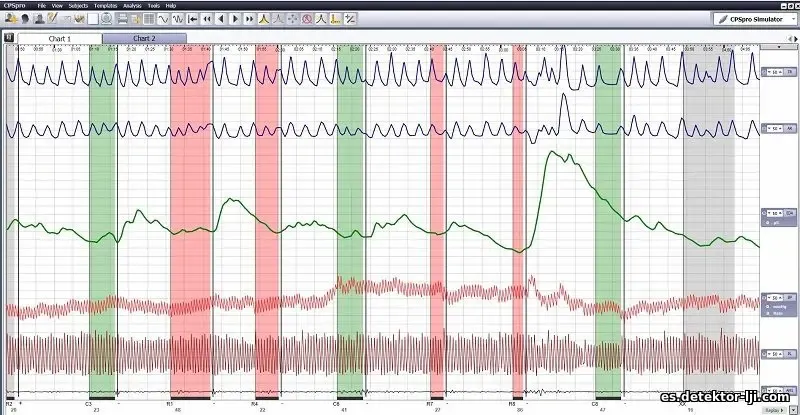Switch to the Chart 1 tab
The height and width of the screenshot is (415, 800).
point(60,39)
